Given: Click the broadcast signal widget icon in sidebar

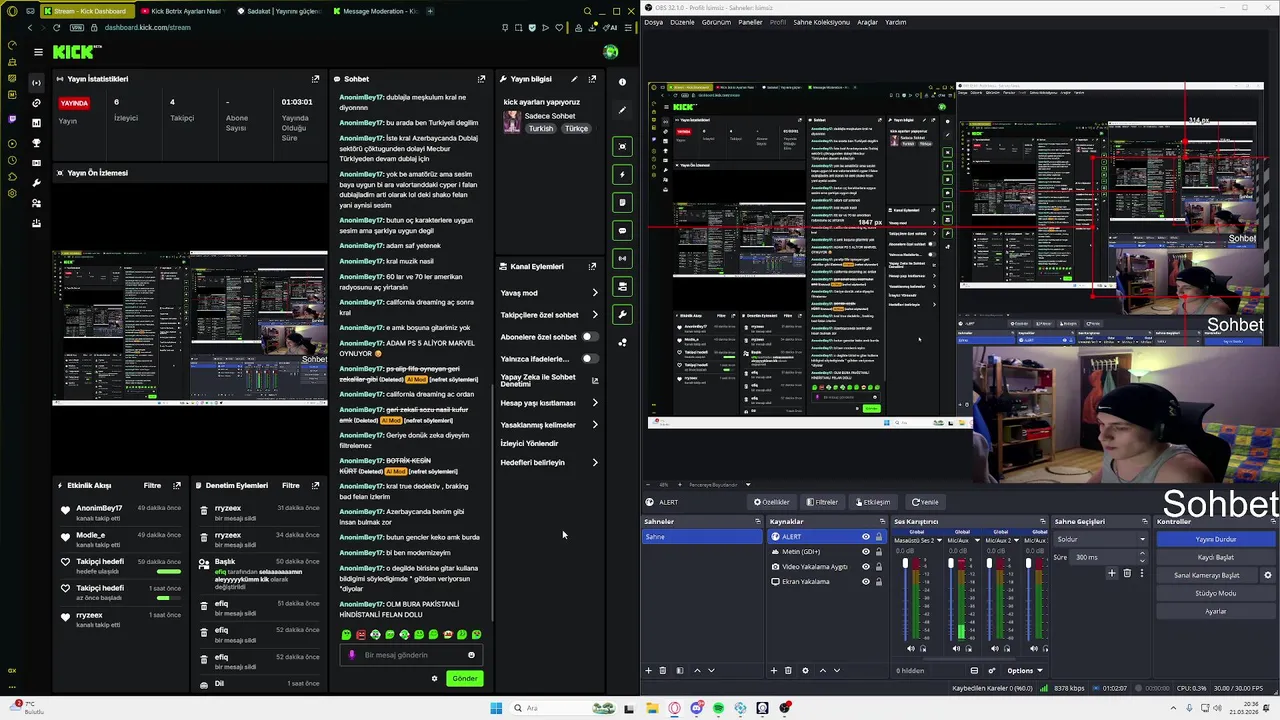Looking at the screenshot, I should pos(622,259).
